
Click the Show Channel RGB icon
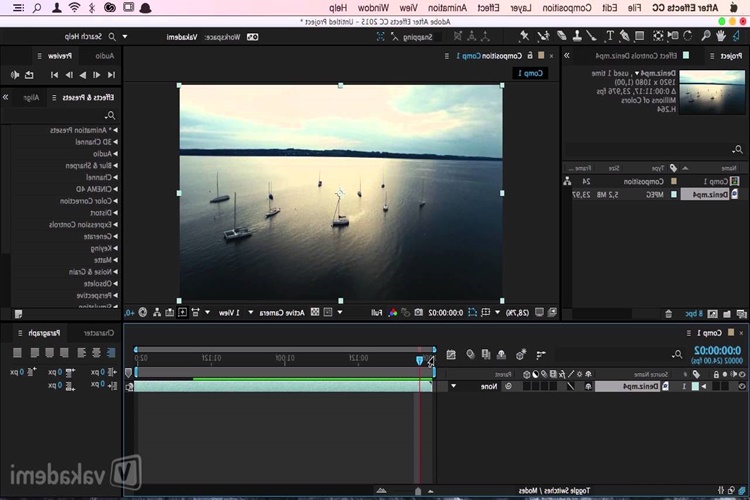(x=393, y=312)
